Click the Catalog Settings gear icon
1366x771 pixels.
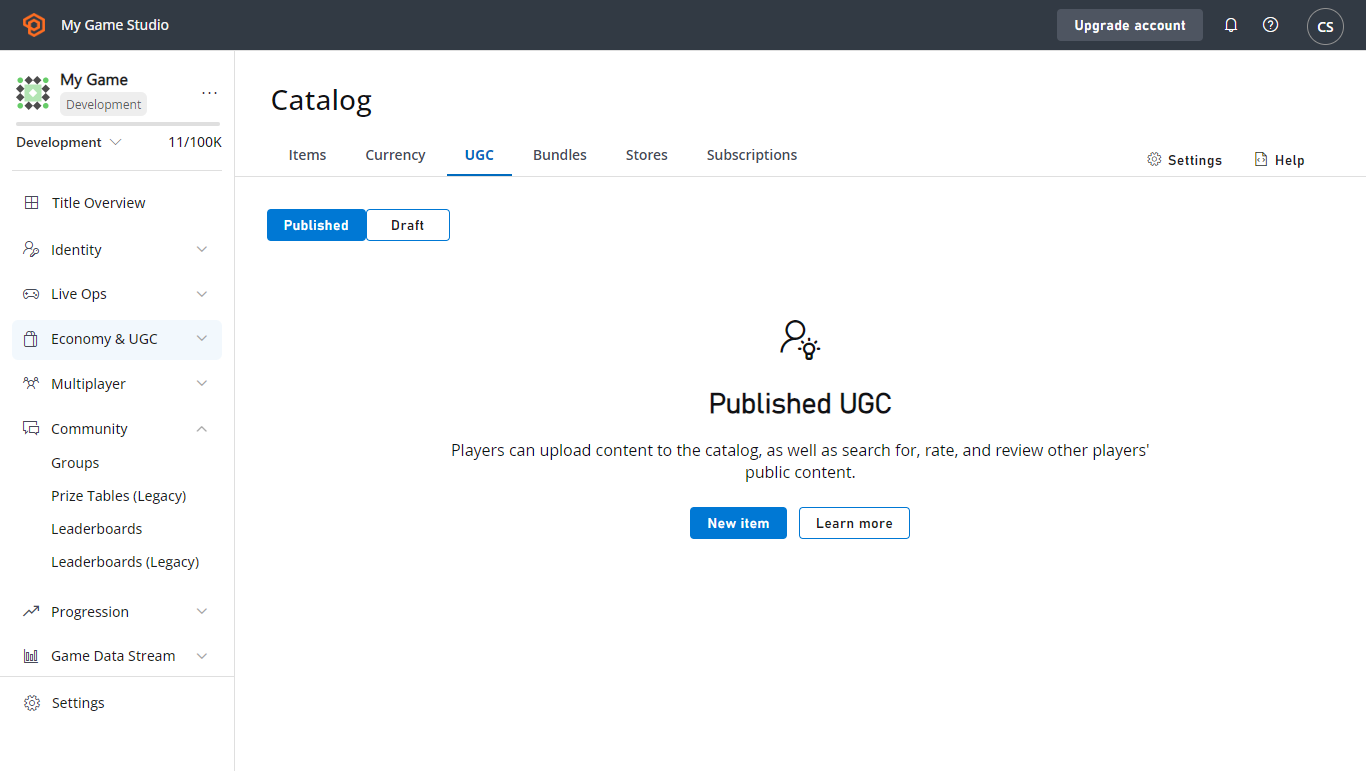pyautogui.click(x=1154, y=159)
